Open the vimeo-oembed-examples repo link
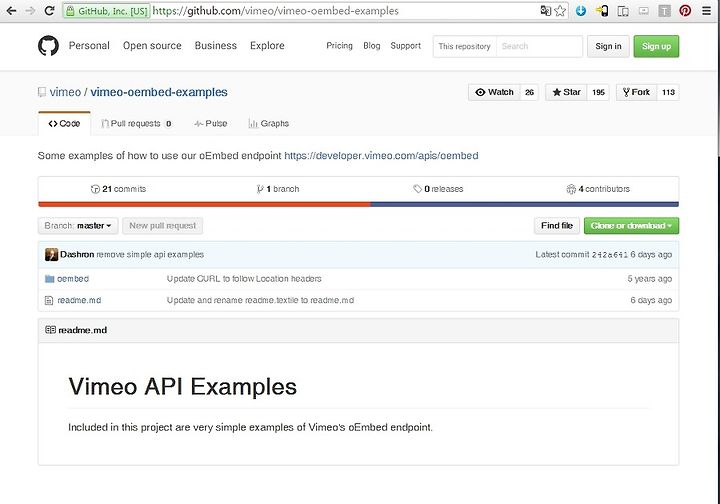Image resolution: width=720 pixels, height=504 pixels. click(x=159, y=92)
